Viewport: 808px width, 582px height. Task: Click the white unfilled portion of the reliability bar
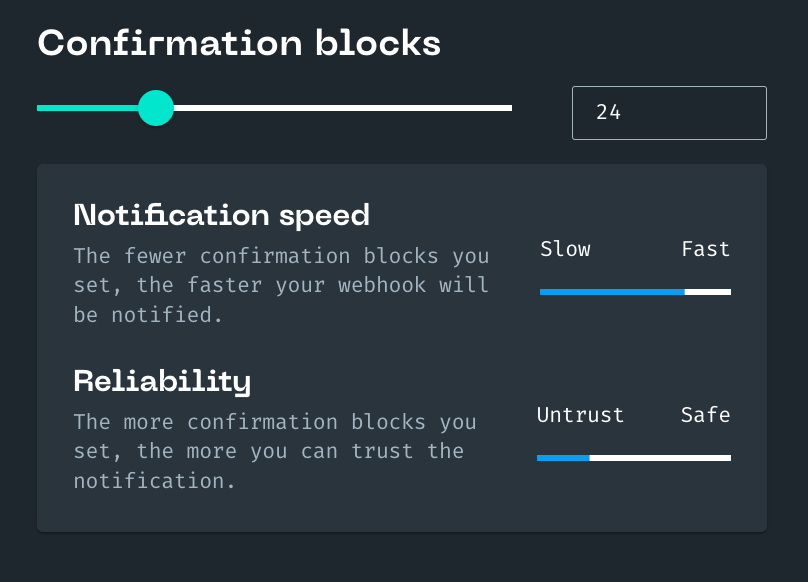(x=660, y=458)
